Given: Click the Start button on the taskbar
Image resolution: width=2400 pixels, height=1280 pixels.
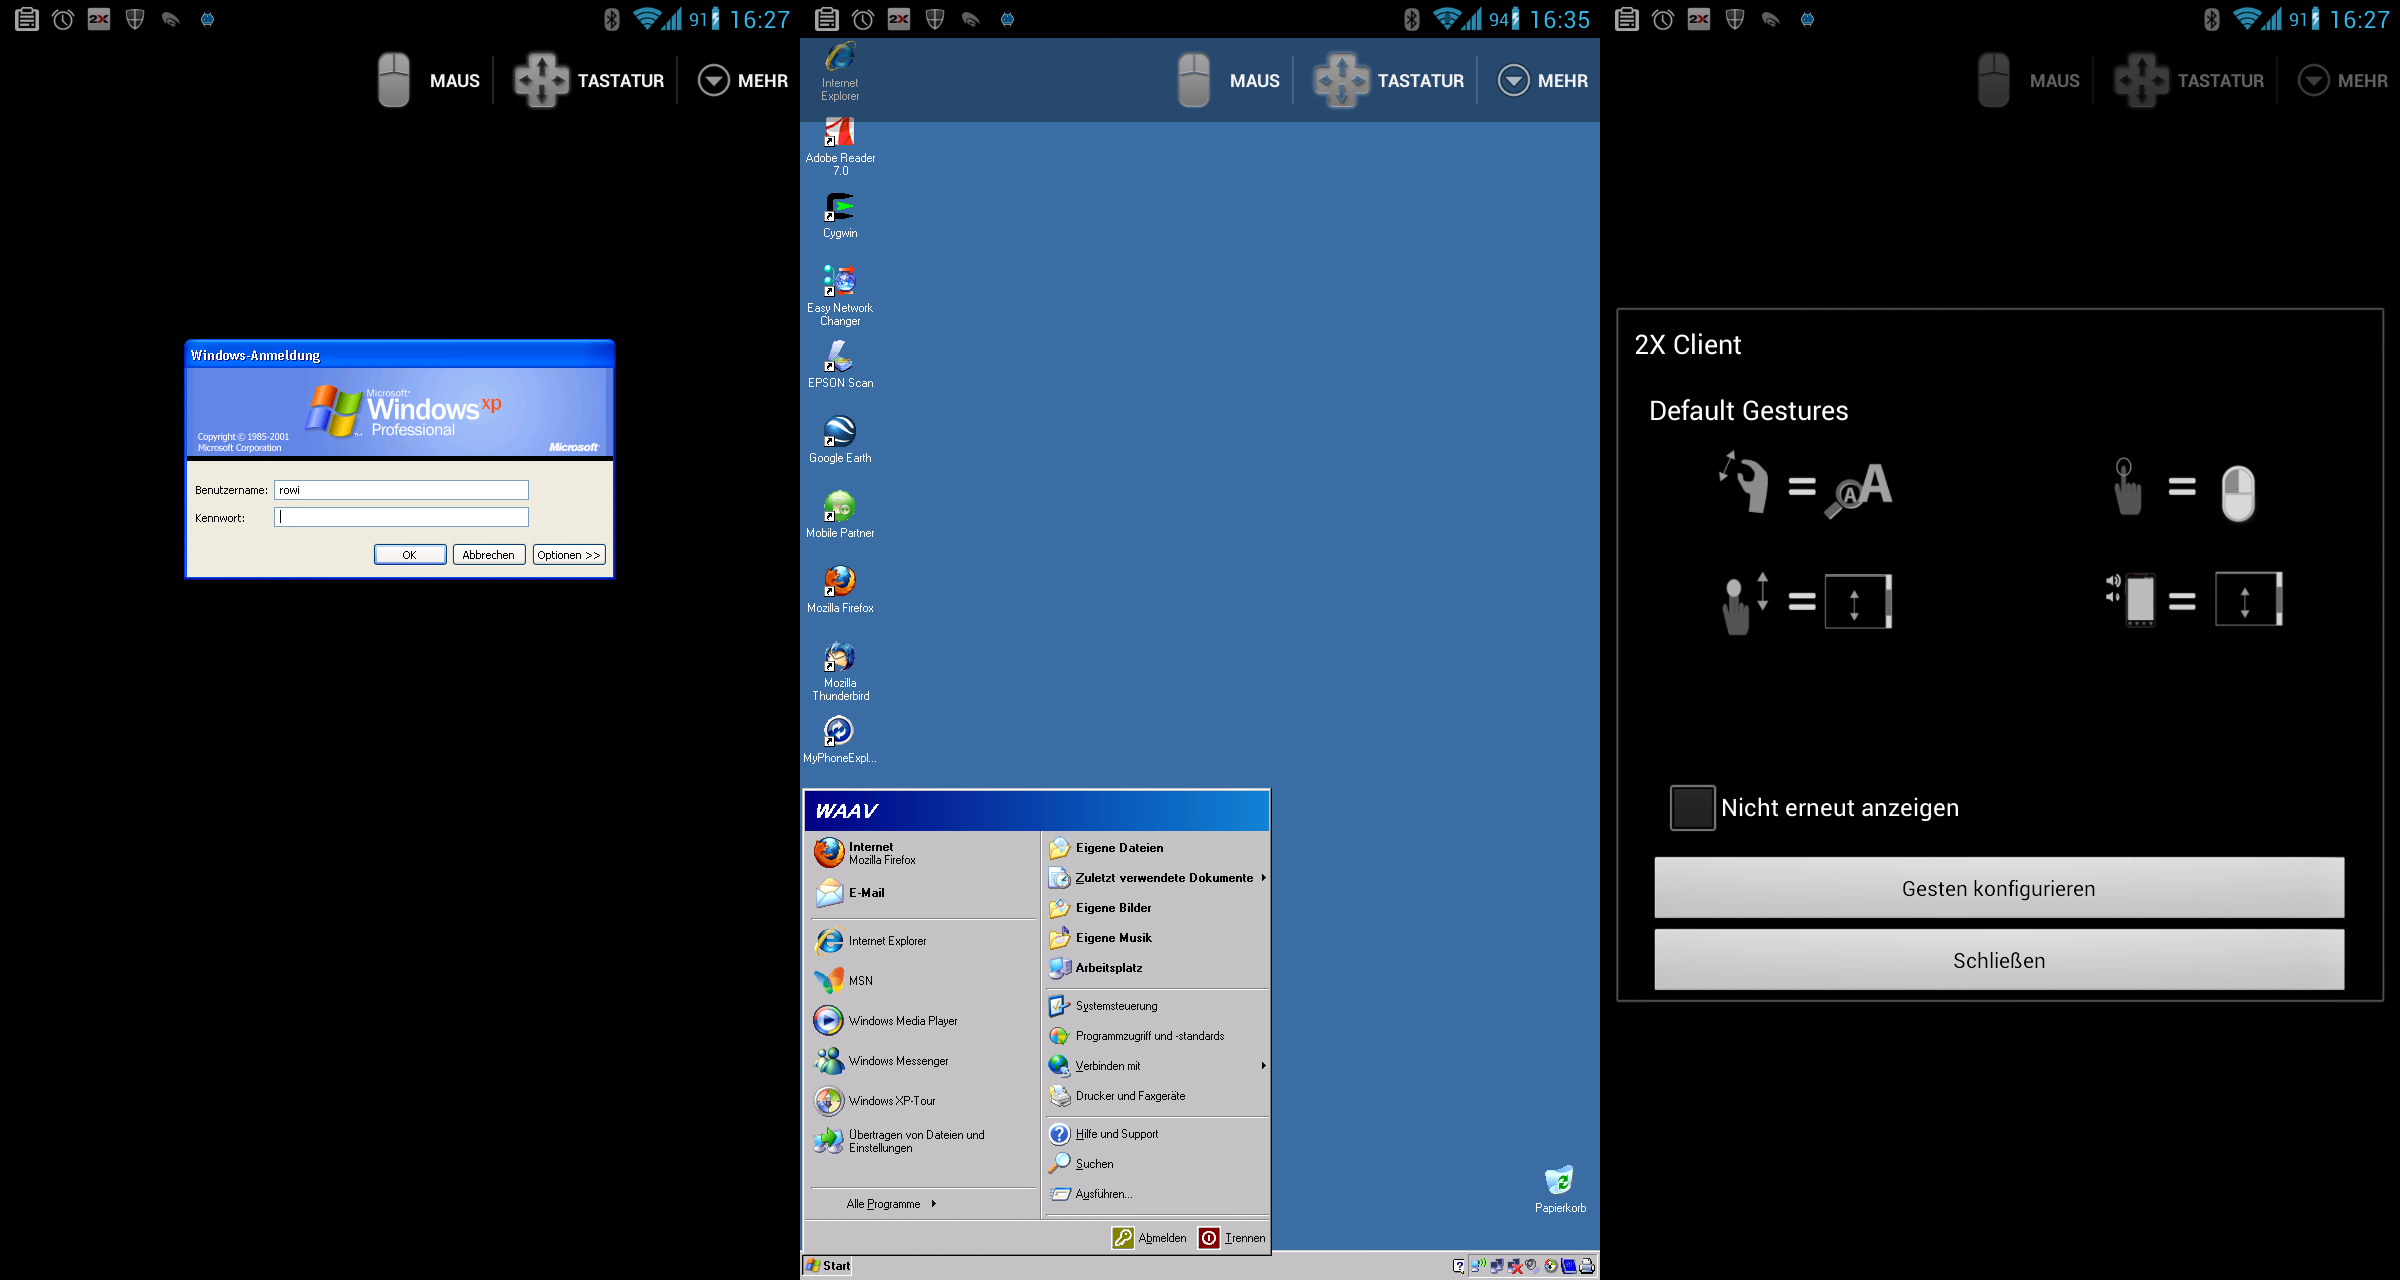Looking at the screenshot, I should pos(828,1266).
